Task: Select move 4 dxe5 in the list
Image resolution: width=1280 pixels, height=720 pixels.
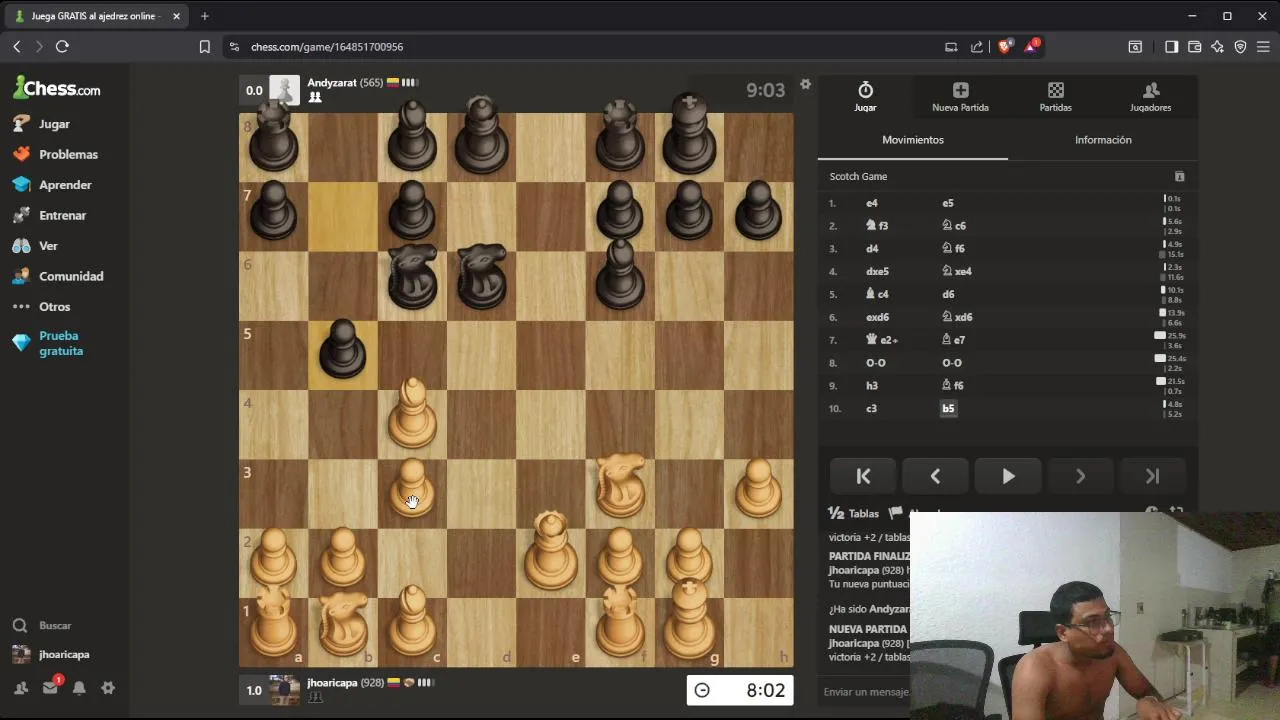Action: pos(877,271)
